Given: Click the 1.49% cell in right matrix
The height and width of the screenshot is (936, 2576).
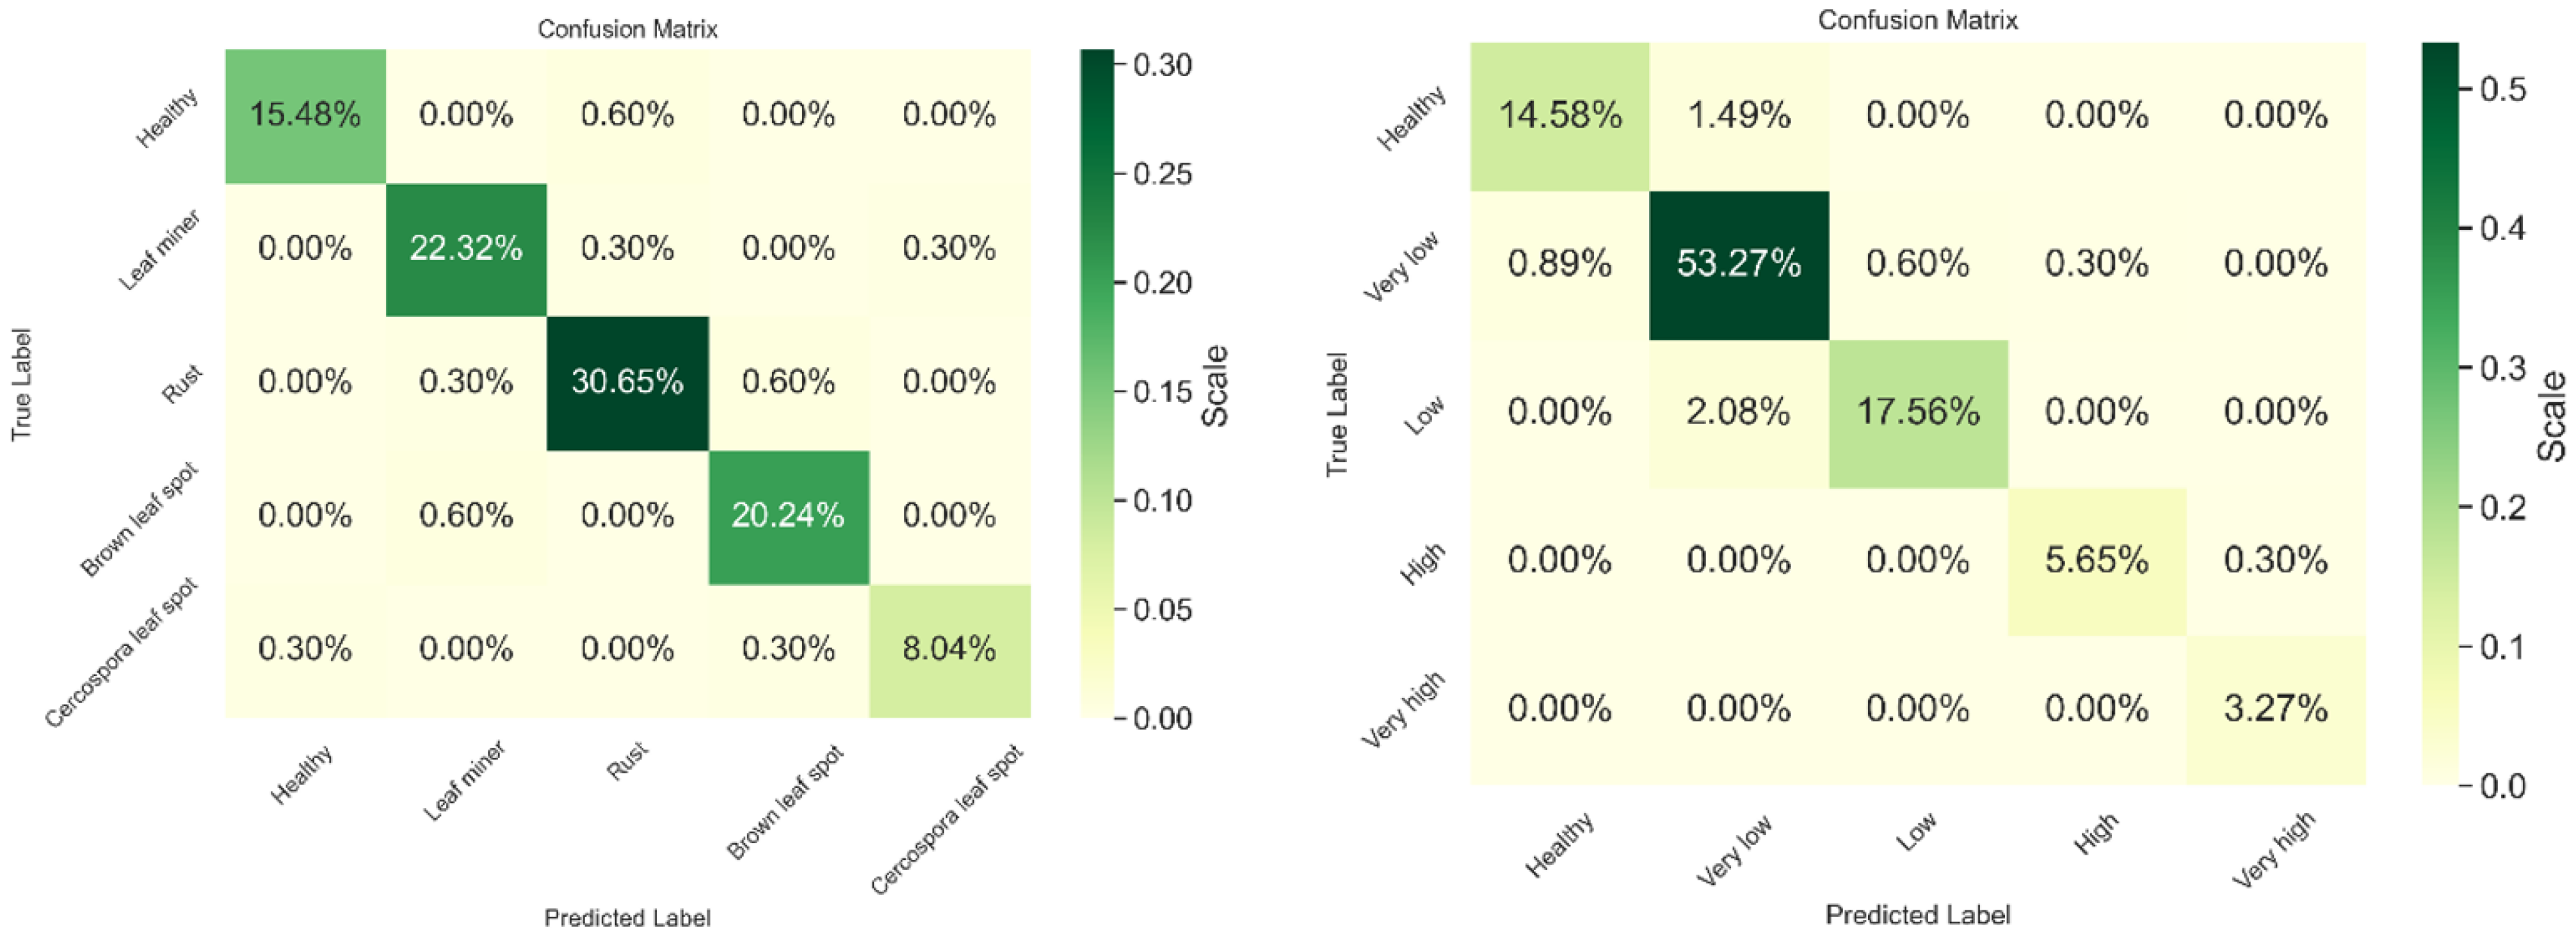Looking at the screenshot, I should click(1738, 116).
